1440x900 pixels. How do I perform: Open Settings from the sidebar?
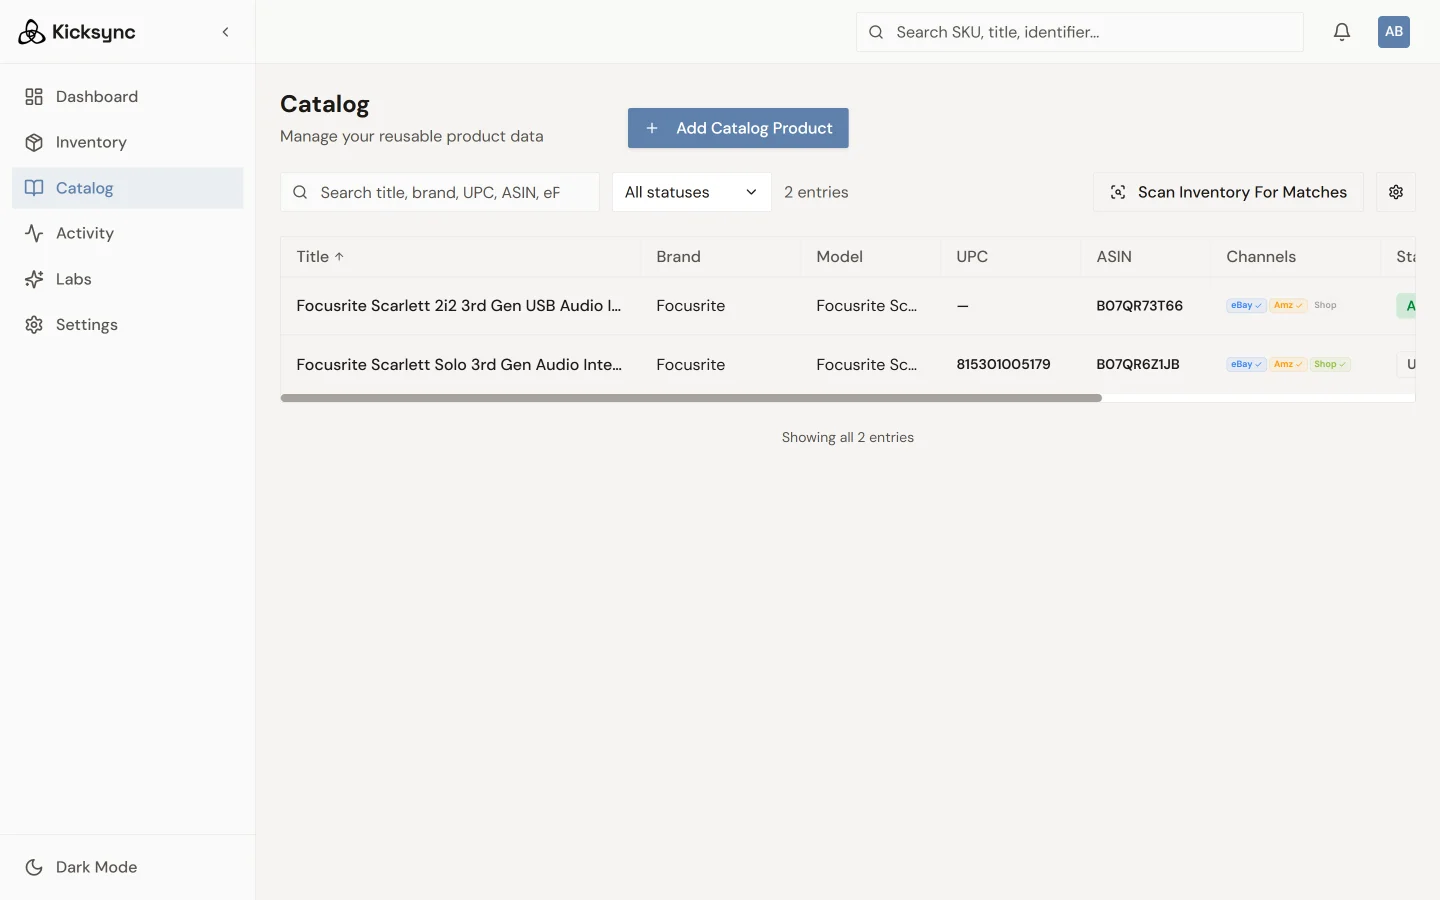click(x=127, y=325)
